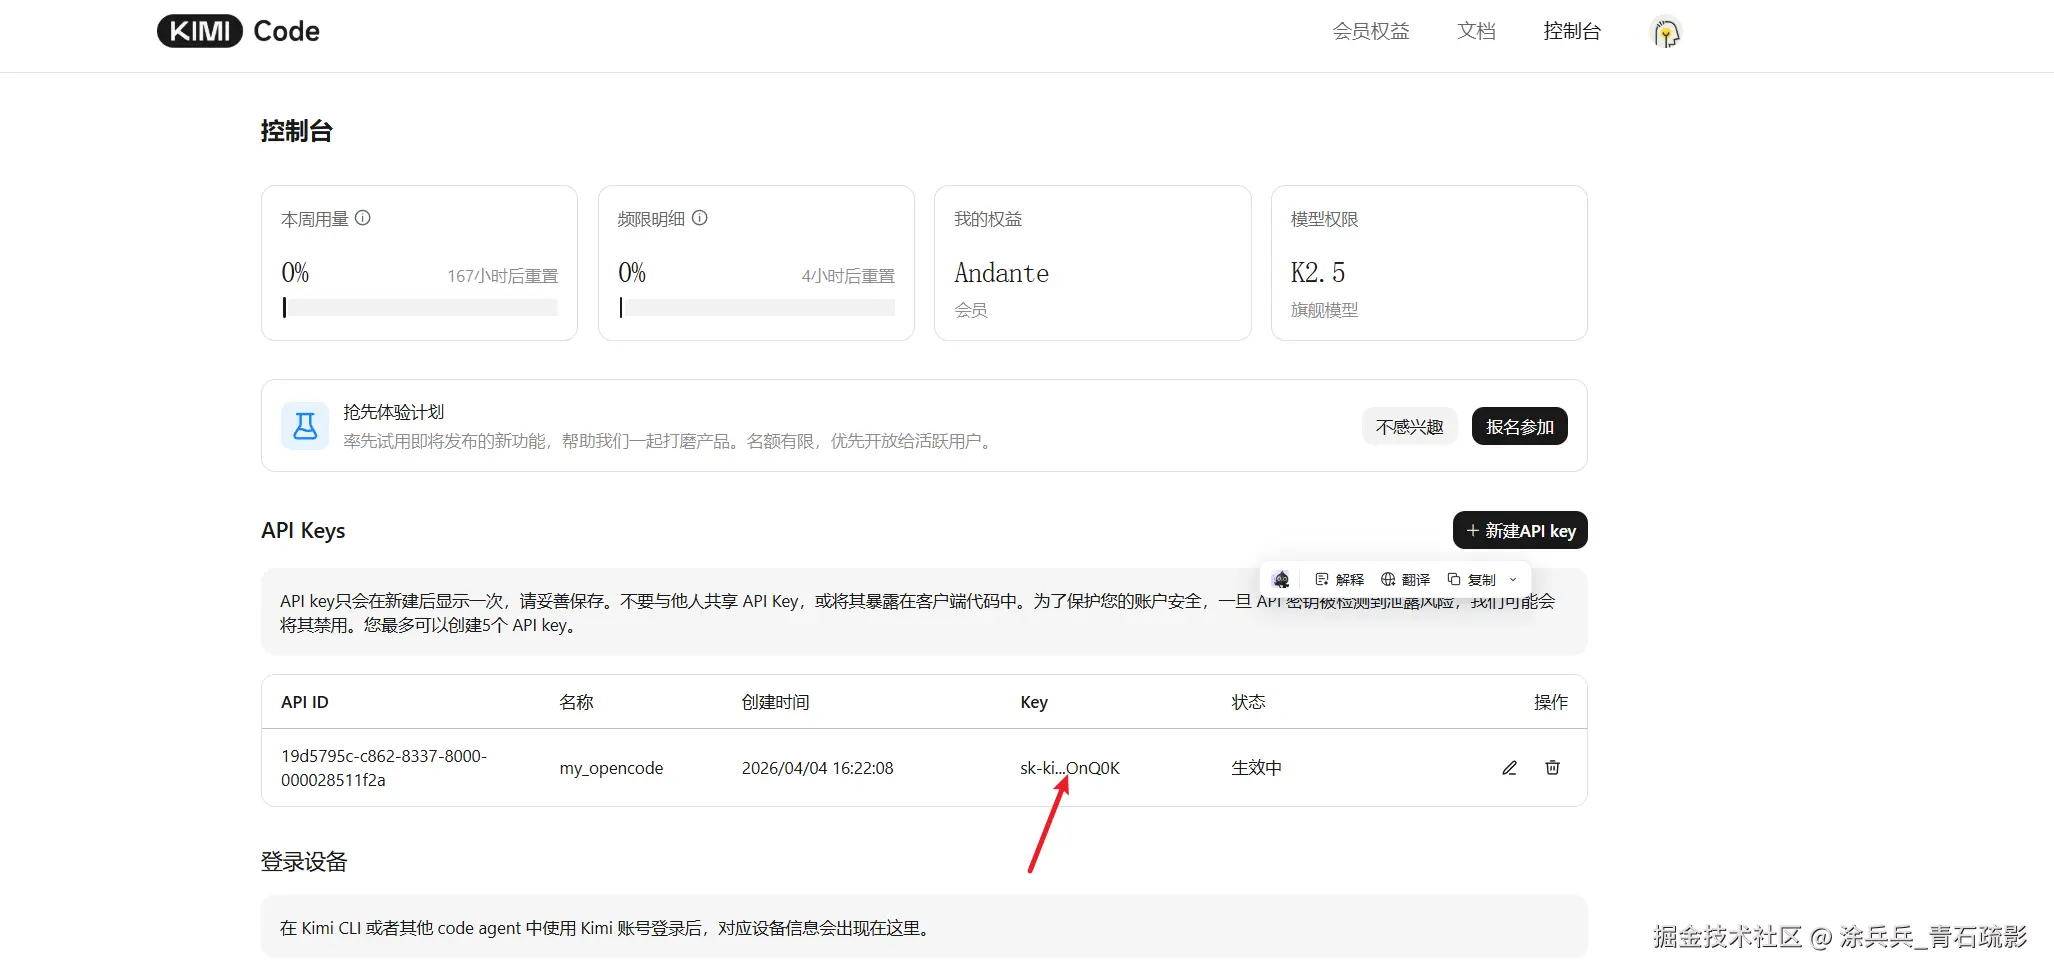Click the 创建时间 column header
The width and height of the screenshot is (2054, 977).
[x=775, y=703]
